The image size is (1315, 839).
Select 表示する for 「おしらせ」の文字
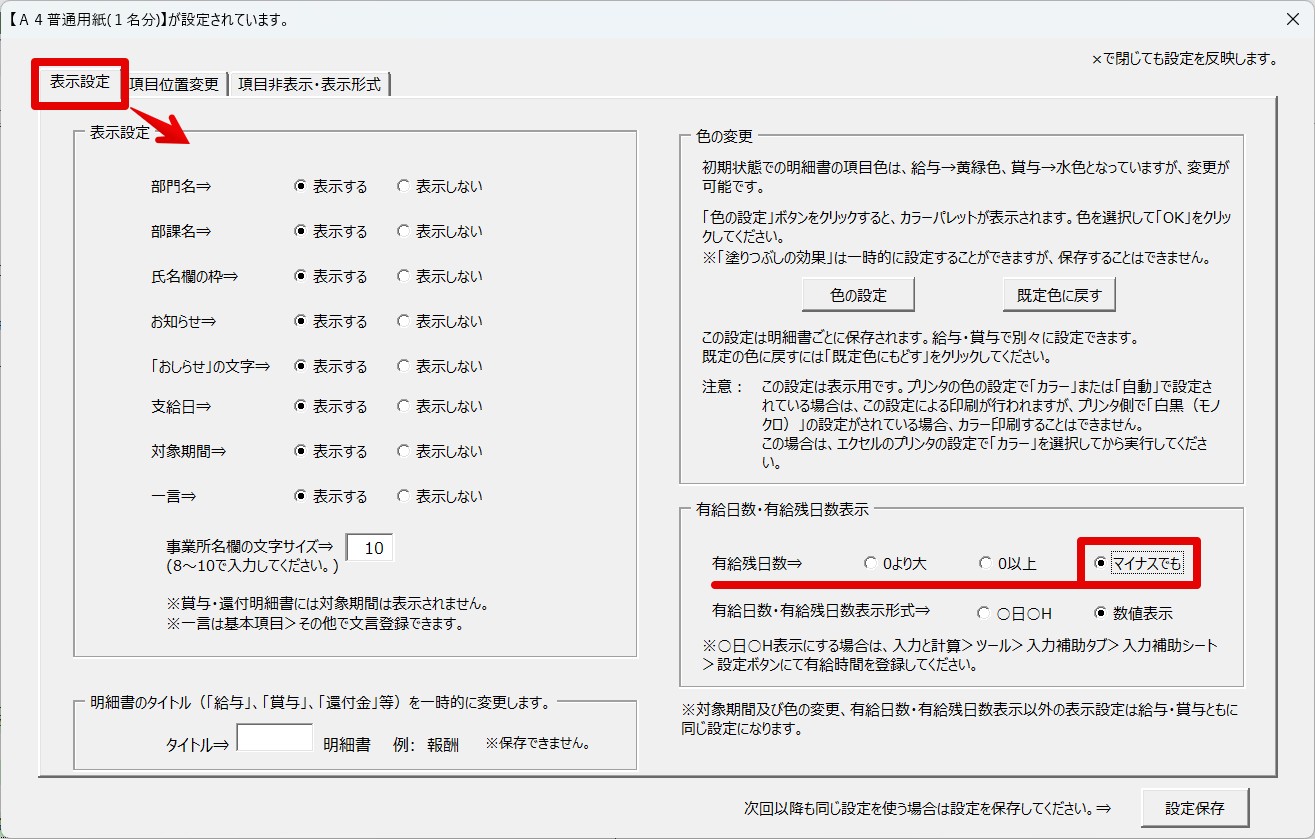300,366
